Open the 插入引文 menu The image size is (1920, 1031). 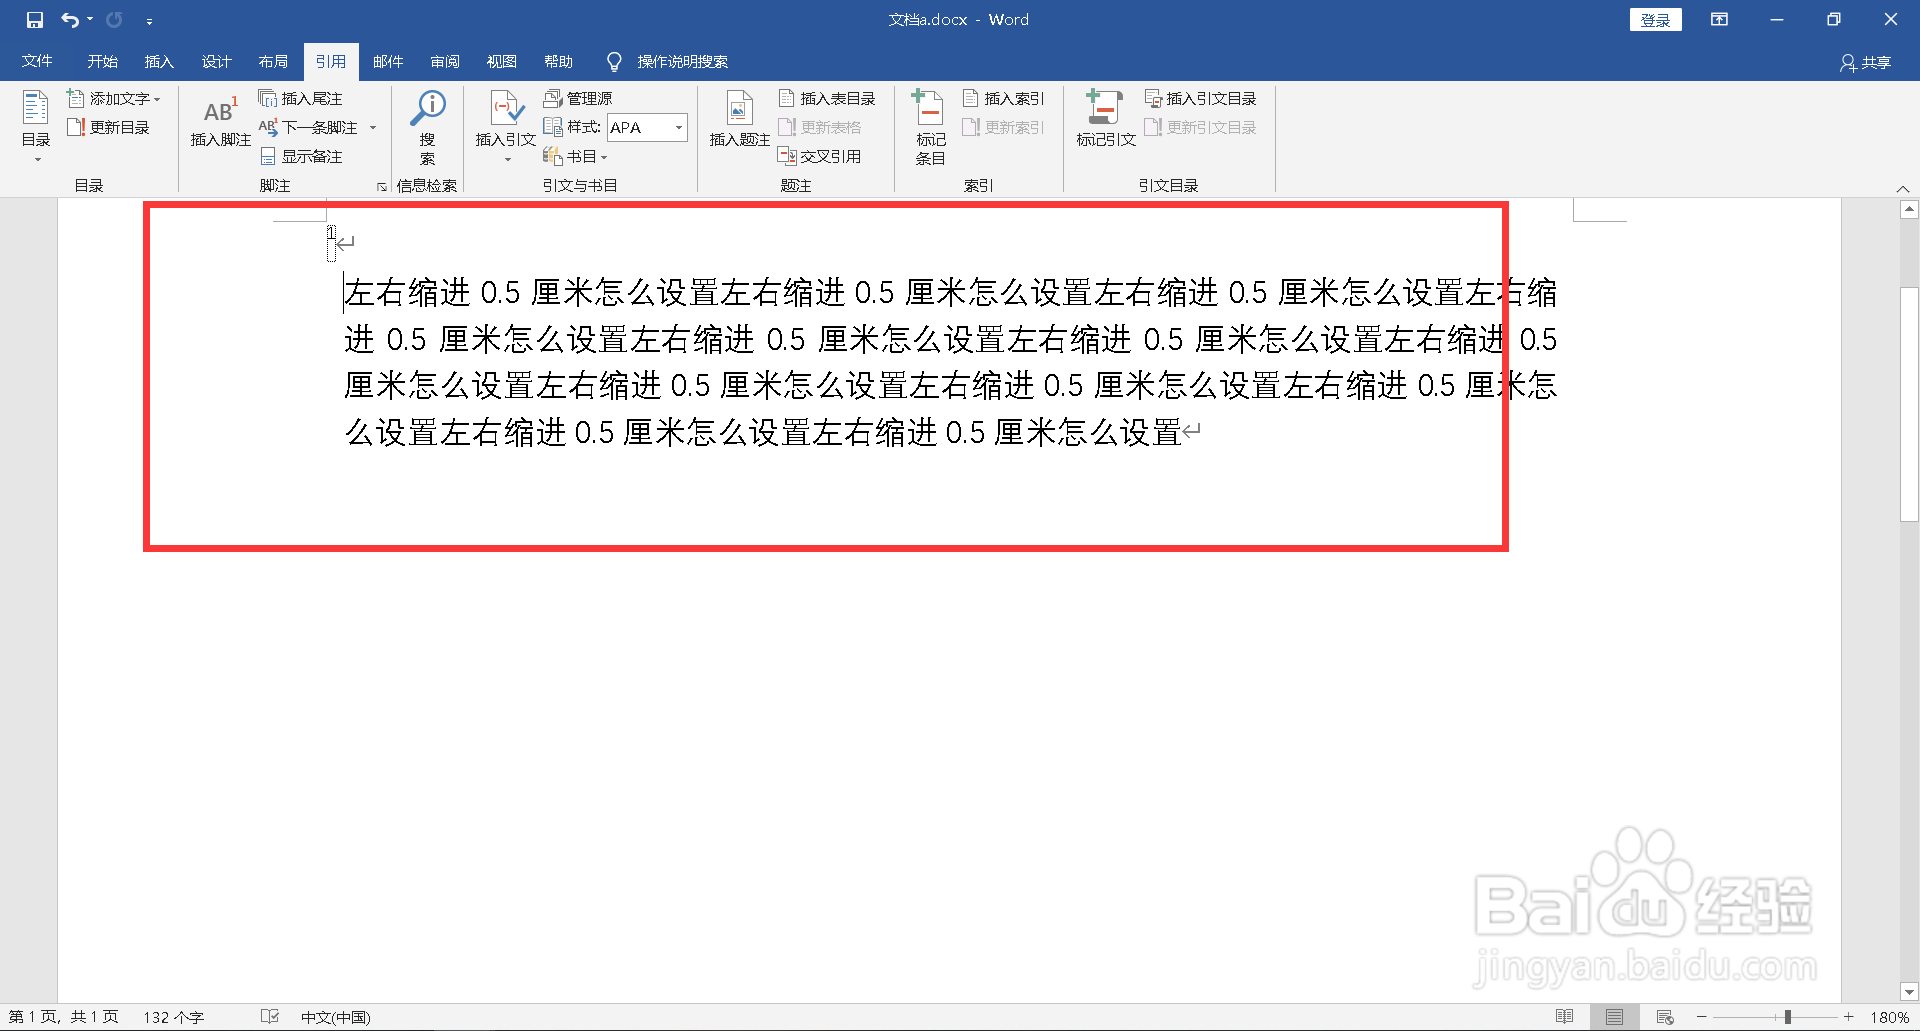point(506,127)
